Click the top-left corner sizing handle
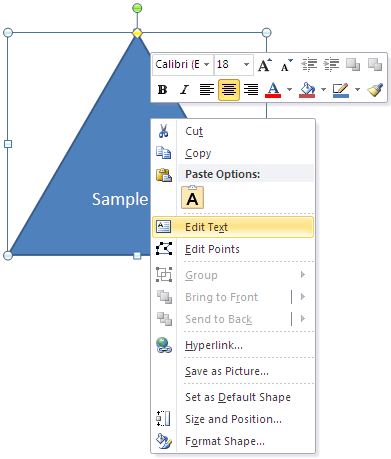391x459 pixels. (x=8, y=33)
